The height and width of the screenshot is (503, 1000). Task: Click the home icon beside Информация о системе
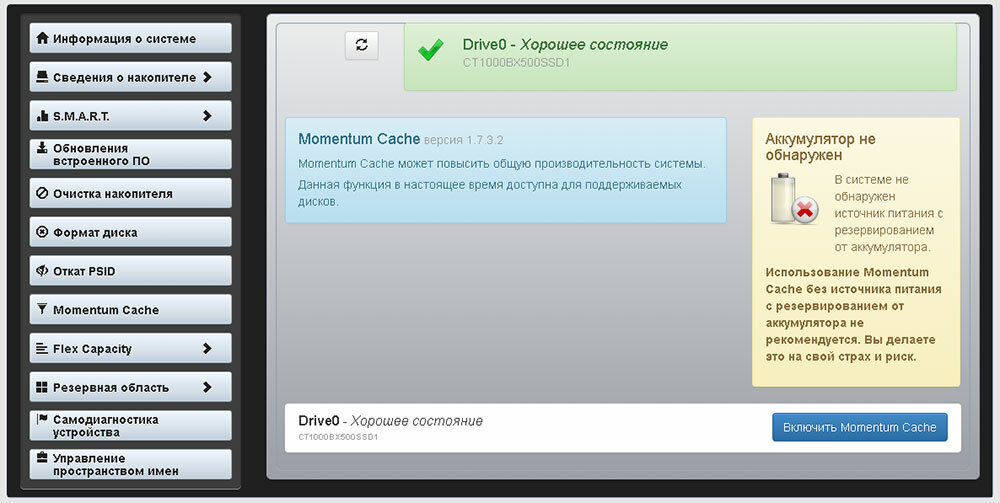[x=42, y=38]
